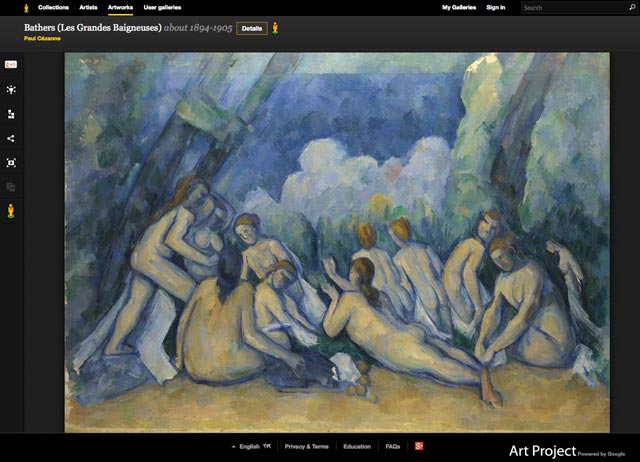
Task: Click the pegman icon beside Details button
Action: click(276, 28)
